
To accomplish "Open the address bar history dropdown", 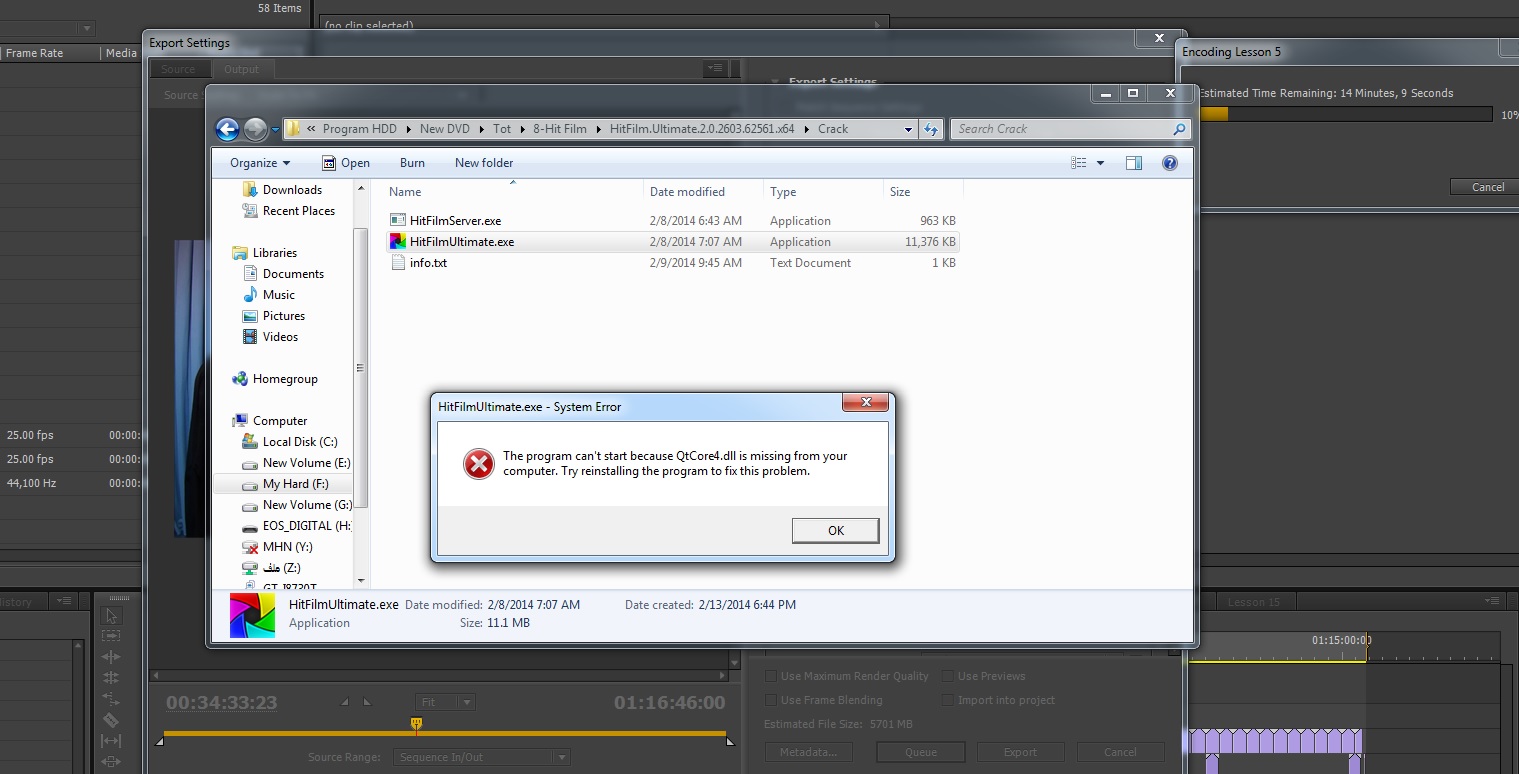I will (908, 129).
